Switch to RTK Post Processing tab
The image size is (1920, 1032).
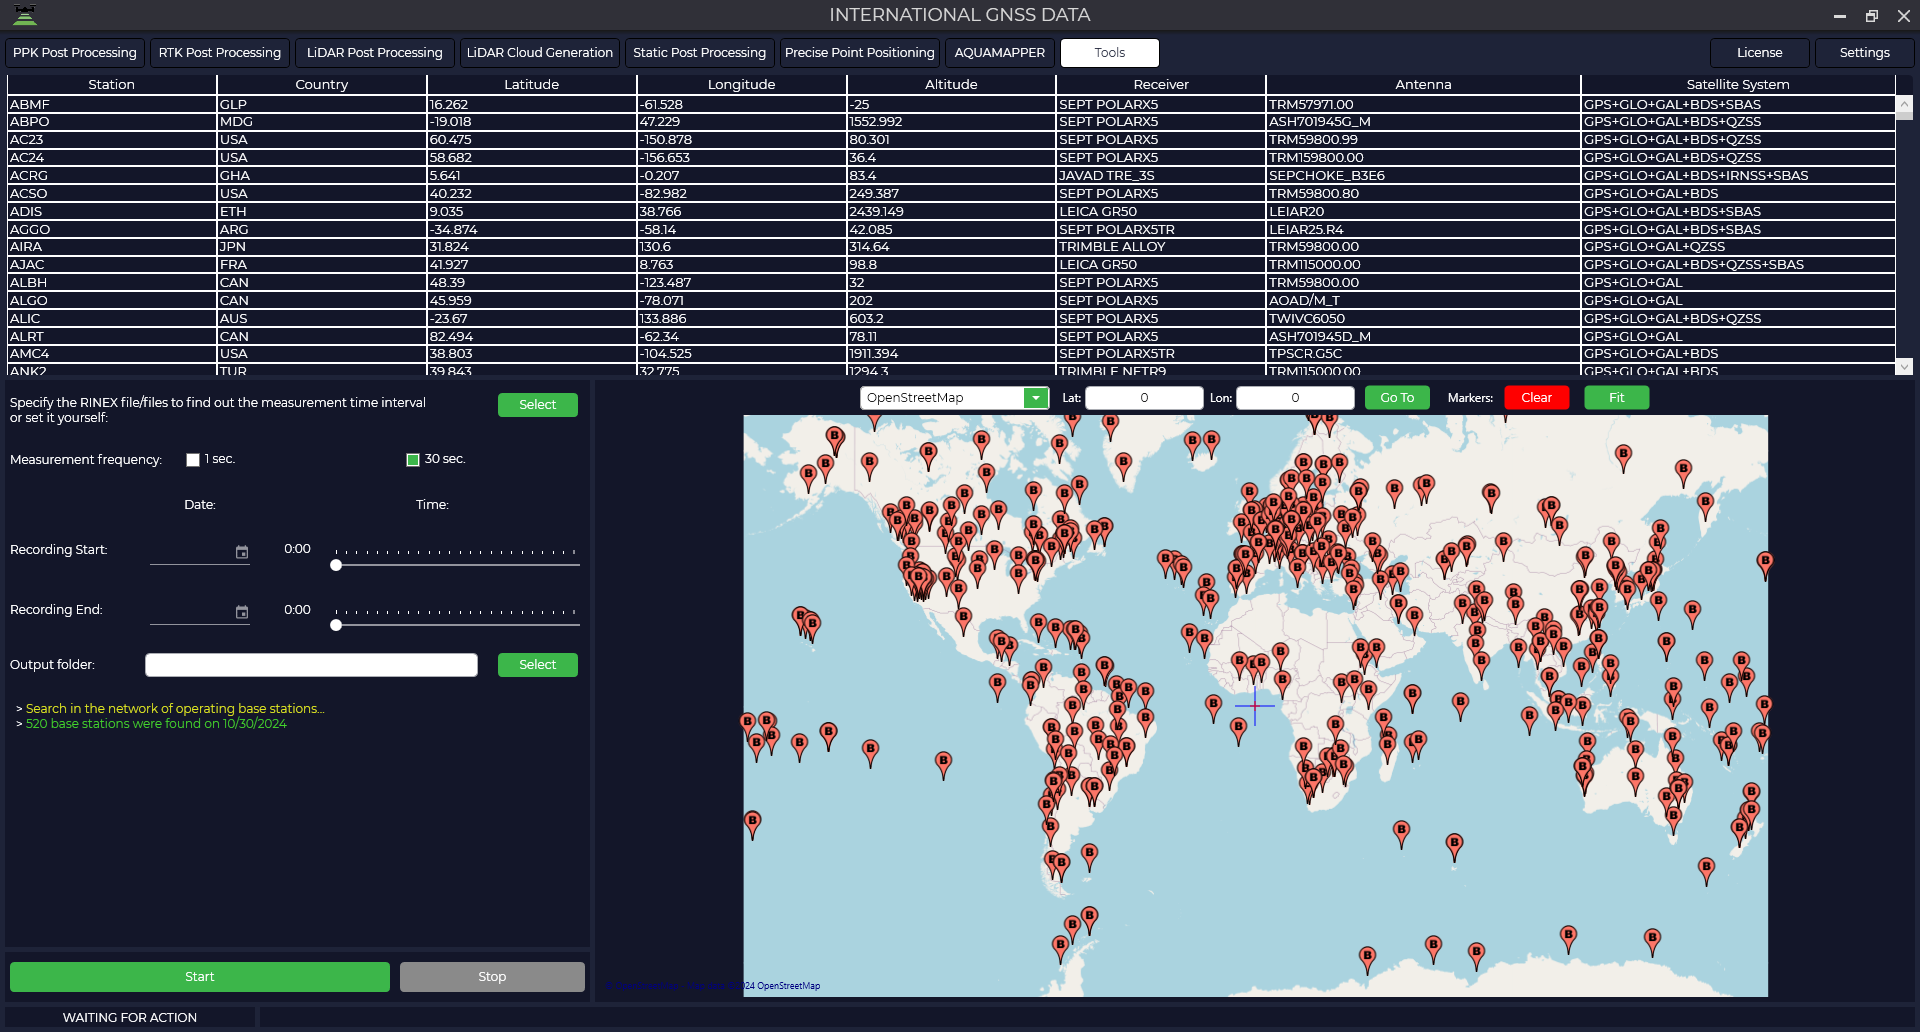220,53
